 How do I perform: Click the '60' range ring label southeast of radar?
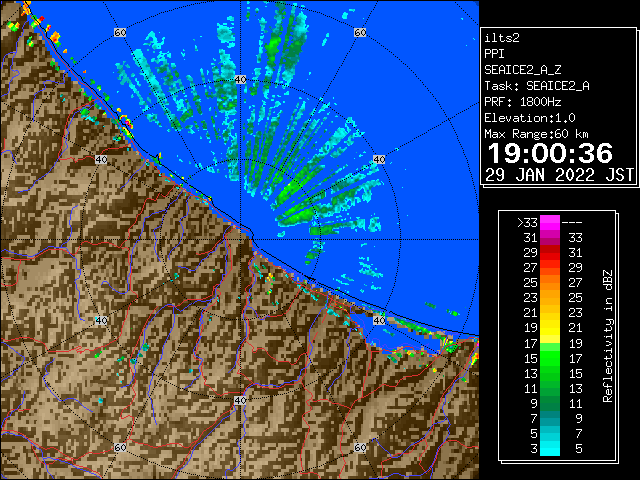coord(360,448)
